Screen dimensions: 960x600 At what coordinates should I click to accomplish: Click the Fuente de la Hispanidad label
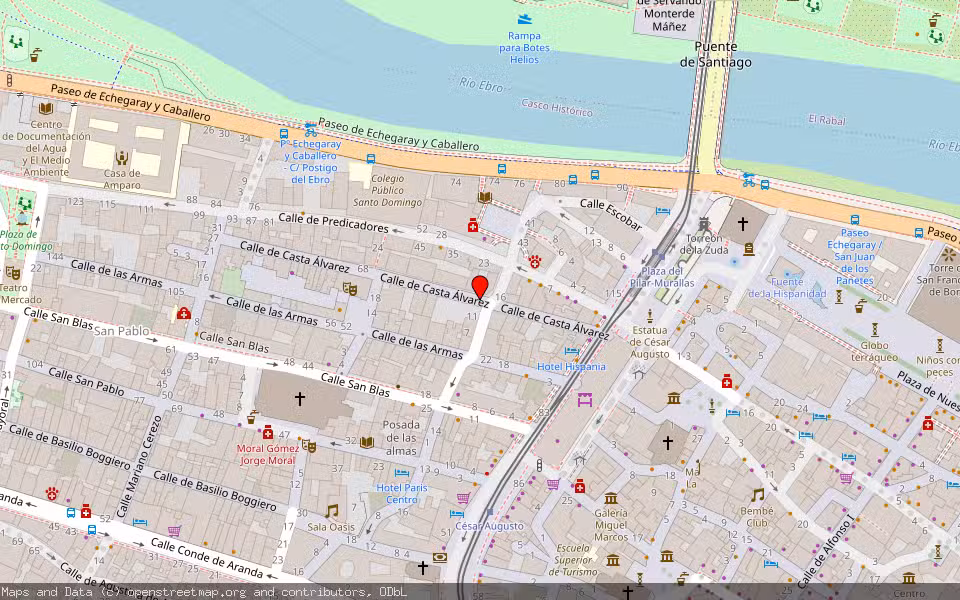(x=787, y=288)
